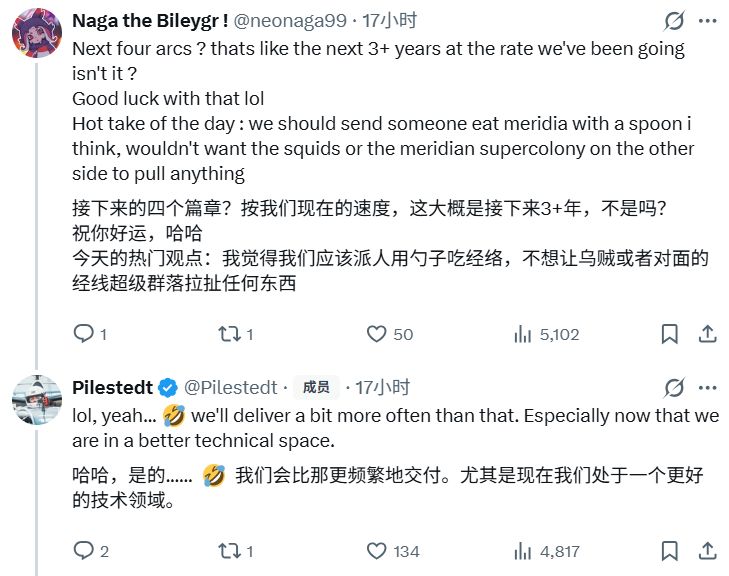Click the Grok icon on Pilestedt's tweet

(x=674, y=387)
